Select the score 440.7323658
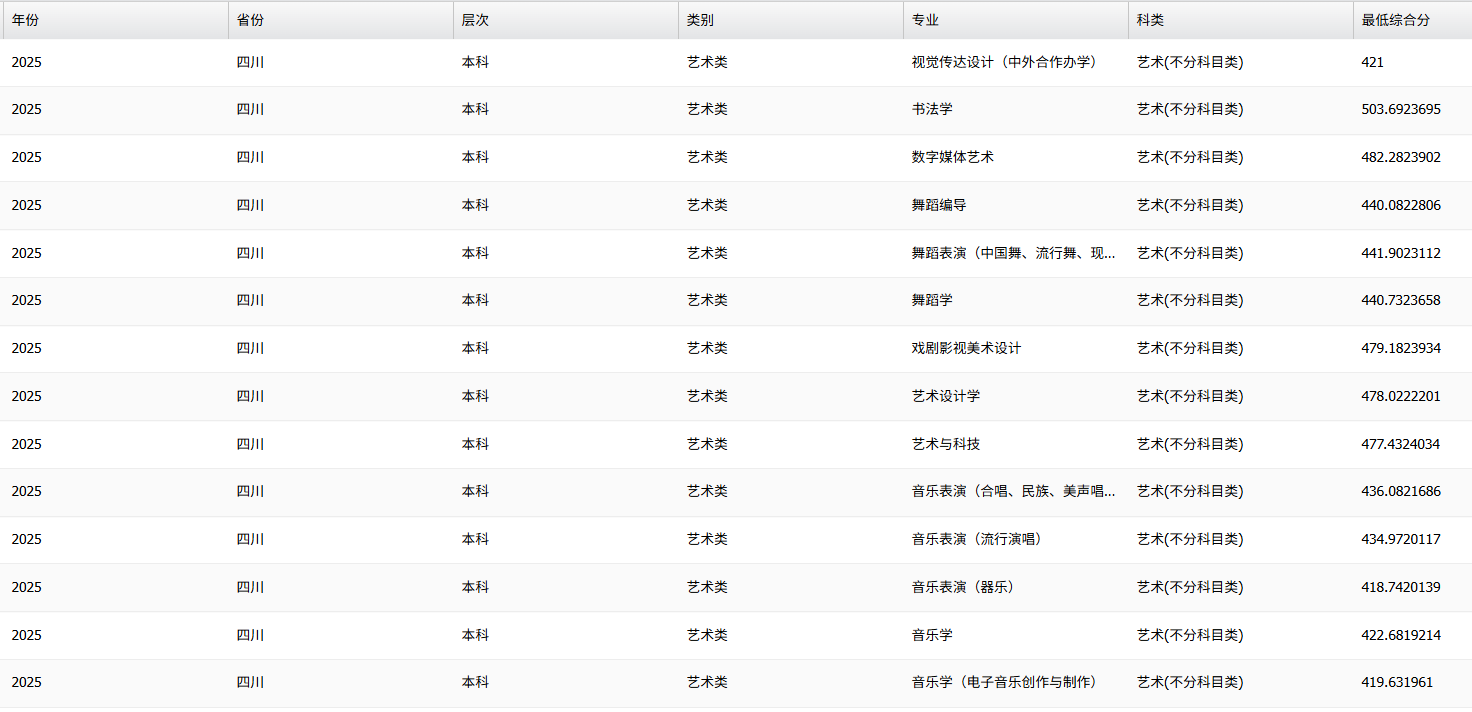The image size is (1472, 712). coord(1401,300)
